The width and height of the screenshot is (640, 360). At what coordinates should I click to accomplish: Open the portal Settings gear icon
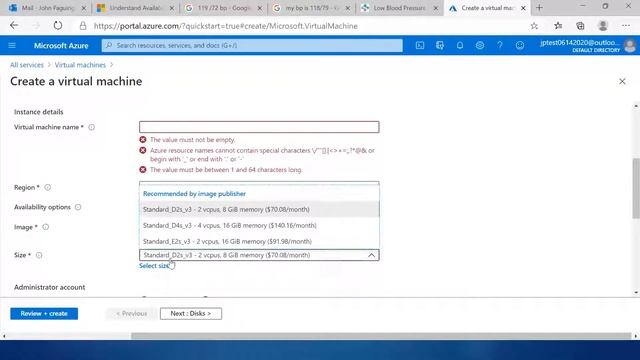(x=480, y=45)
